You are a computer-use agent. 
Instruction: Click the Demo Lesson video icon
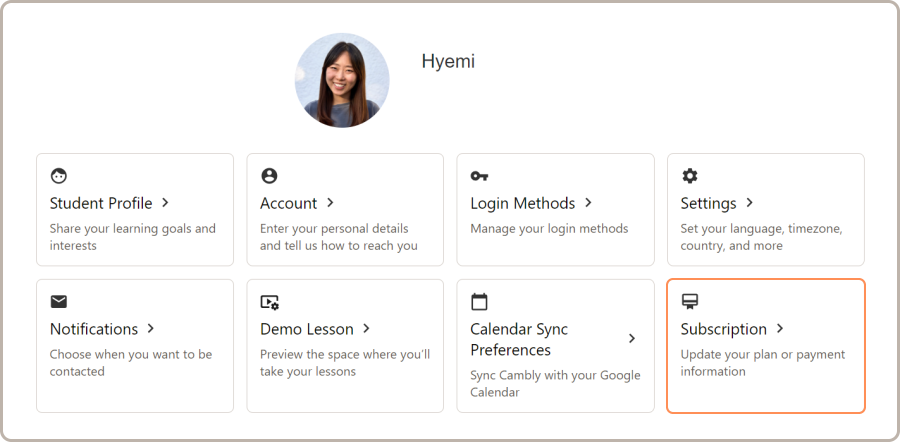click(x=269, y=302)
